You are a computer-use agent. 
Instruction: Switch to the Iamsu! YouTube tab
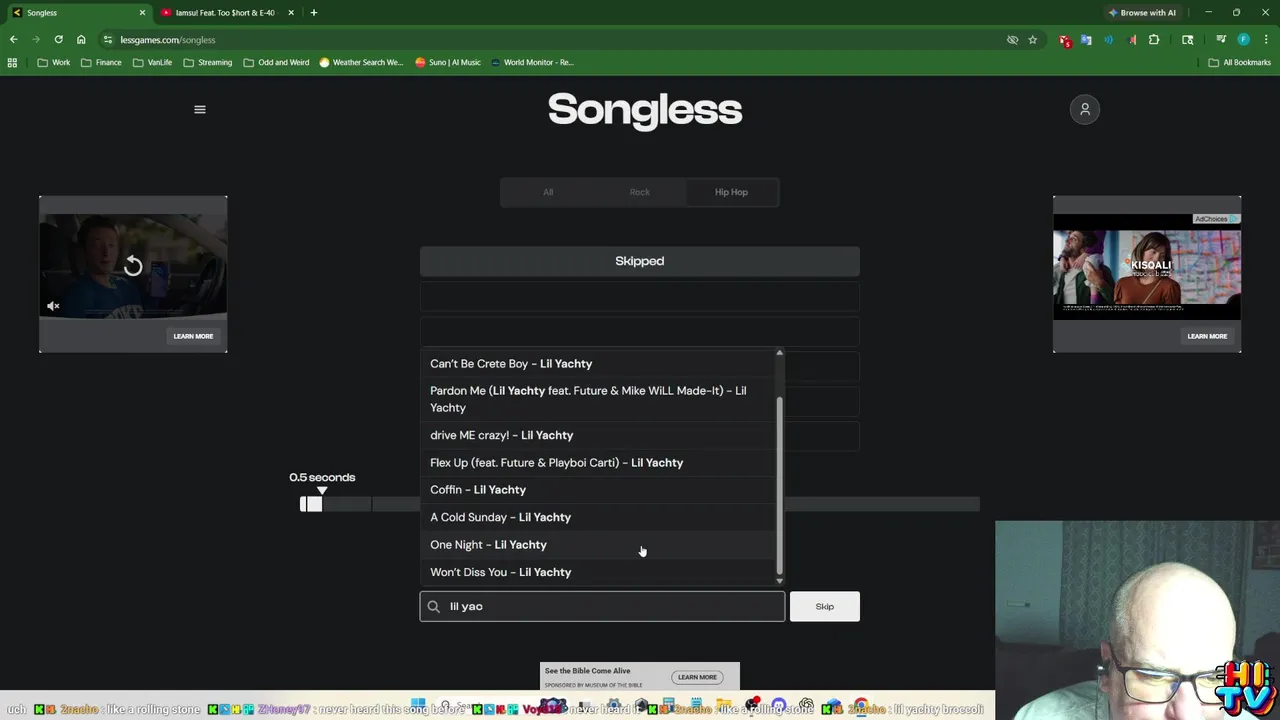point(225,13)
